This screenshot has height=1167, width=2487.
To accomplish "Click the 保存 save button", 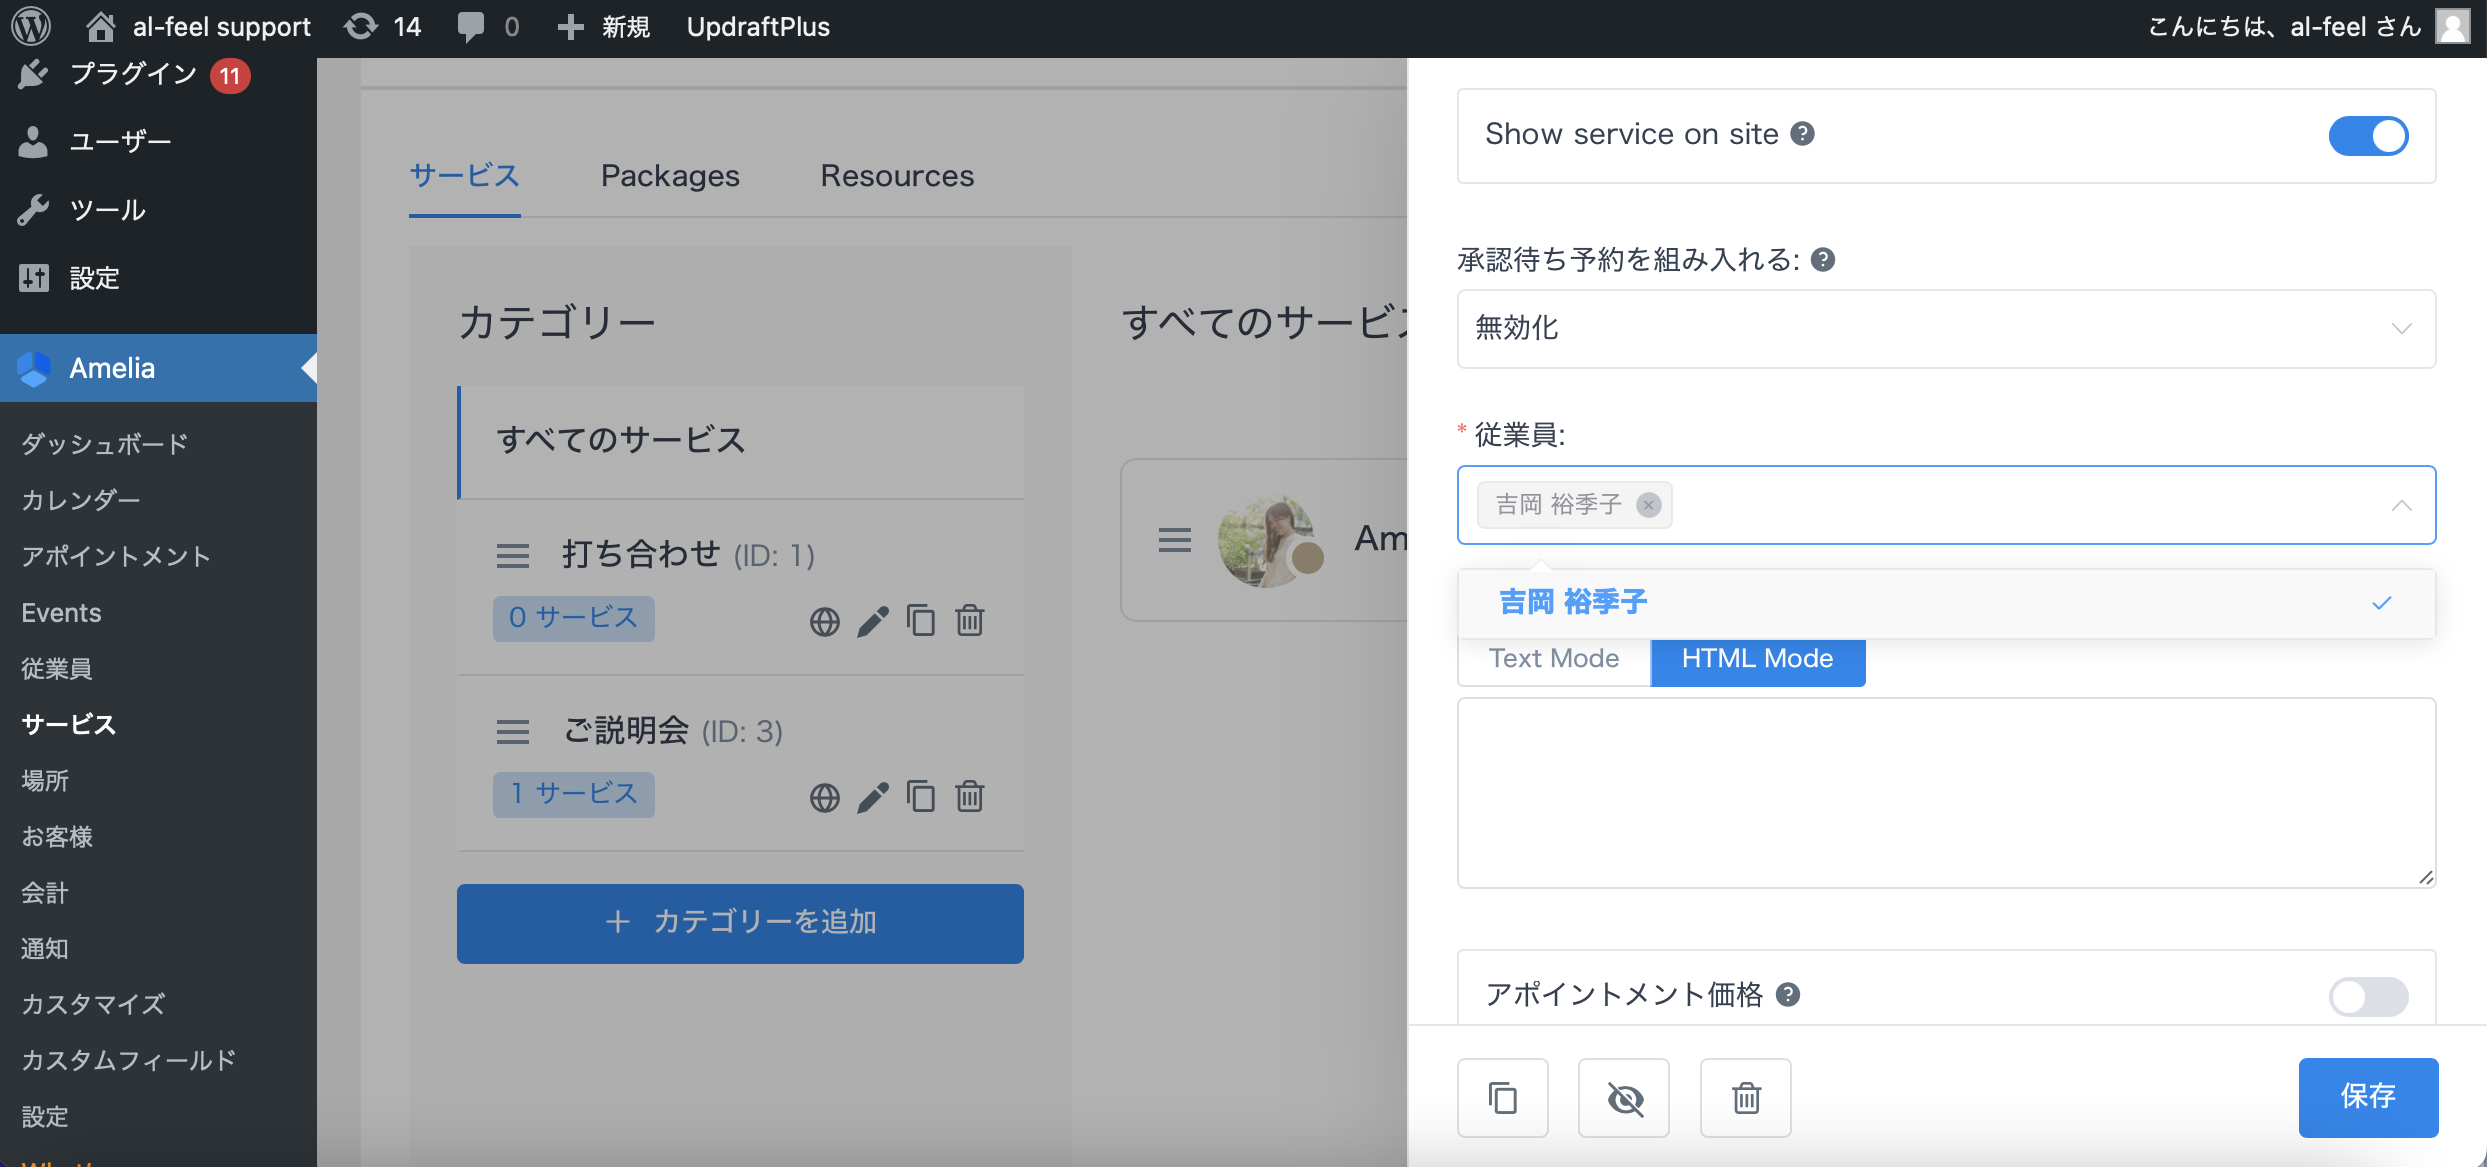I will tap(2367, 1097).
